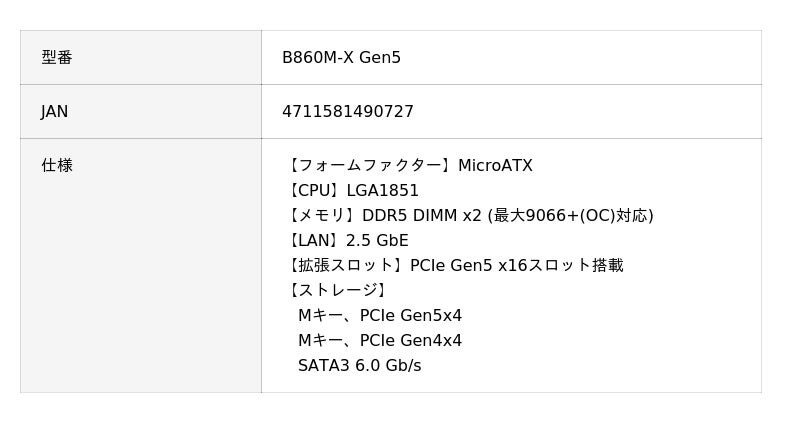Image resolution: width=800 pixels, height=423 pixels.
Task: Click the 【拡張スロット】 label
Action: click(x=346, y=266)
